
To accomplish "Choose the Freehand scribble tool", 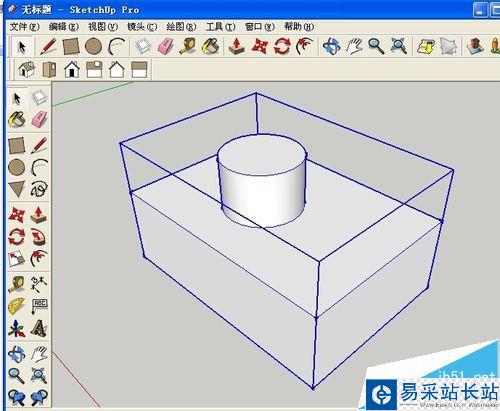I will point(39,189).
